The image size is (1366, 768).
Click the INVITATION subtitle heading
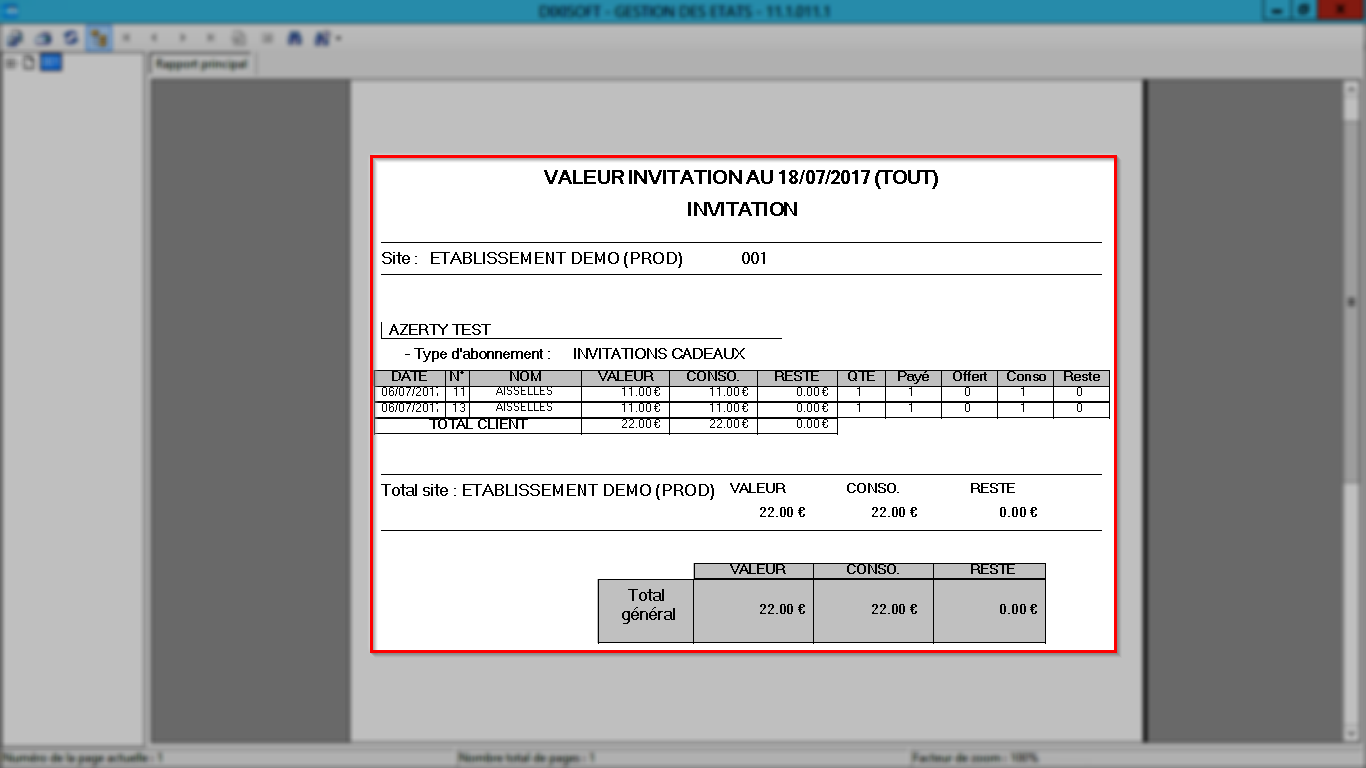click(742, 210)
